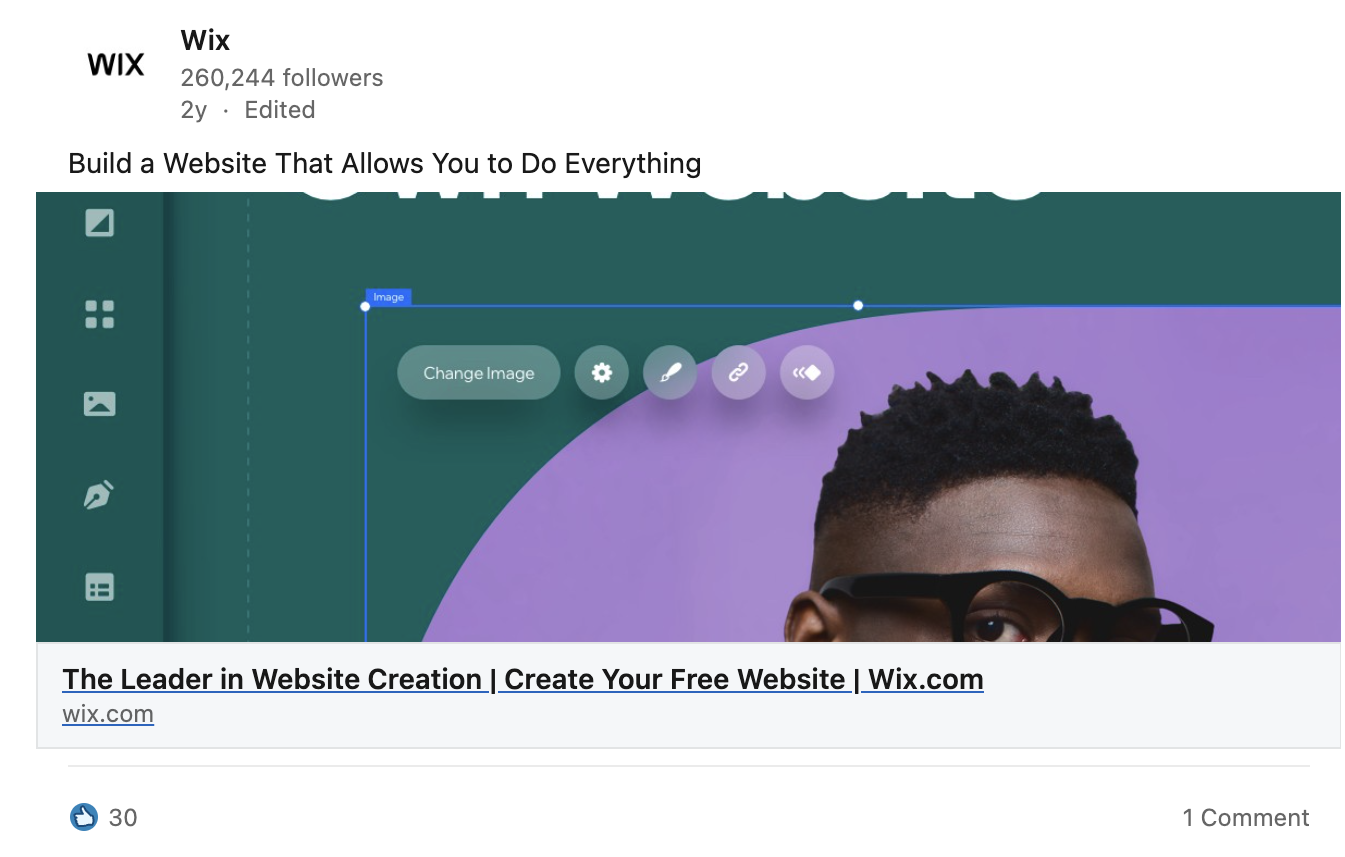Open the 1 Comment link
The image size is (1345, 857).
click(1246, 817)
